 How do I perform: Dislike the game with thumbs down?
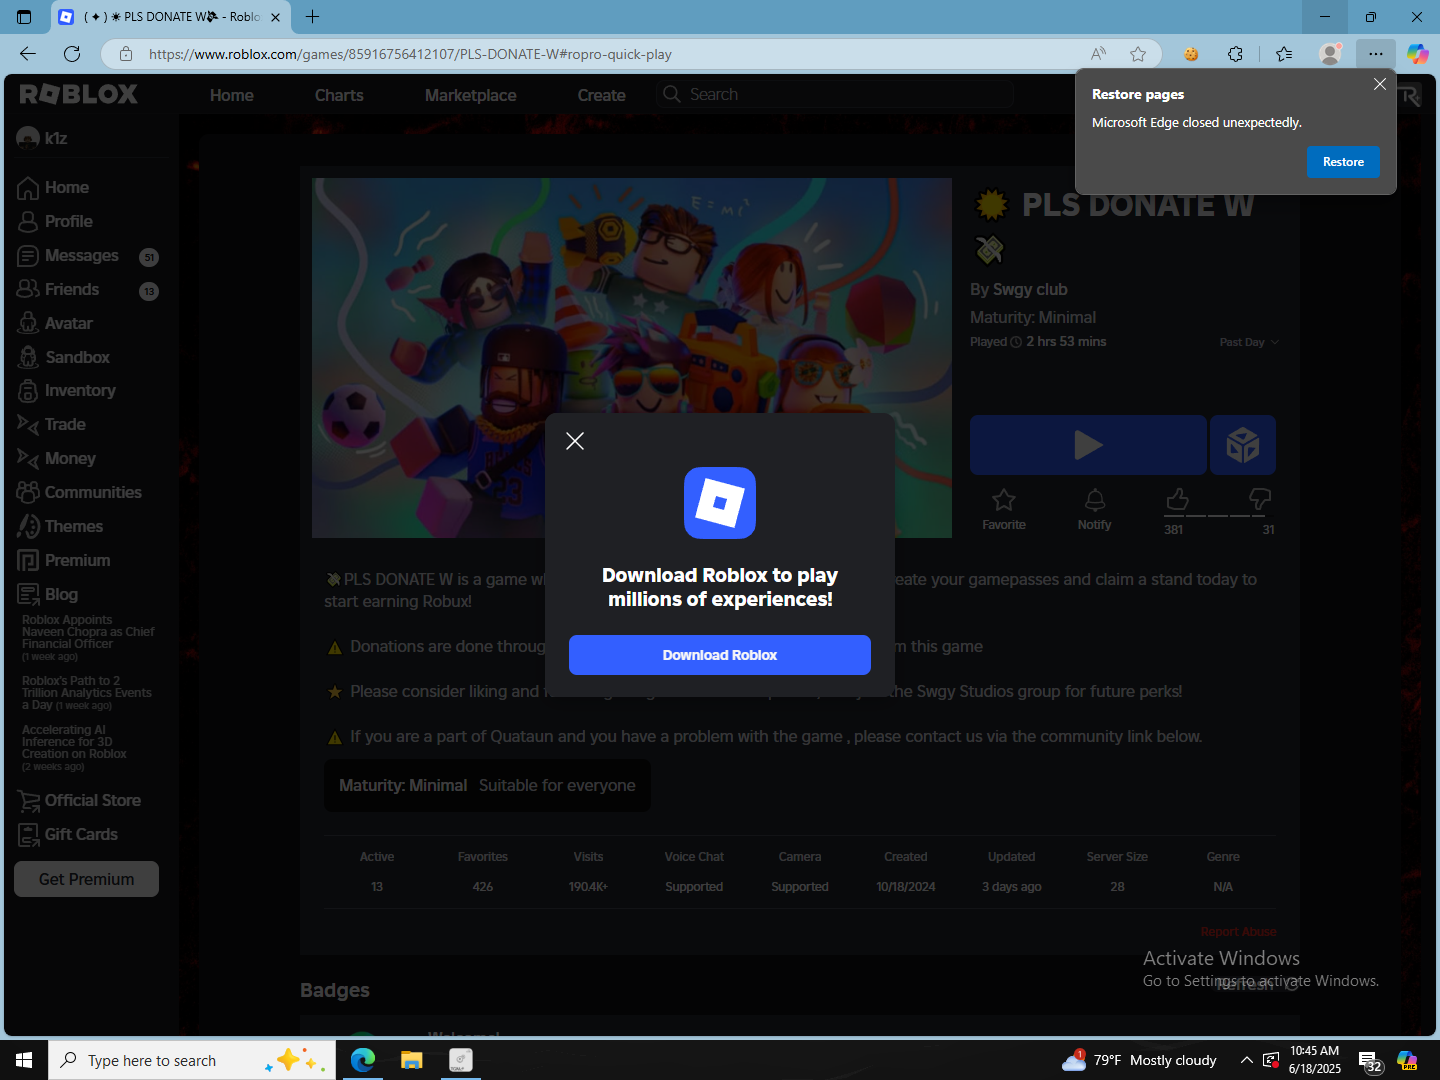(1260, 499)
